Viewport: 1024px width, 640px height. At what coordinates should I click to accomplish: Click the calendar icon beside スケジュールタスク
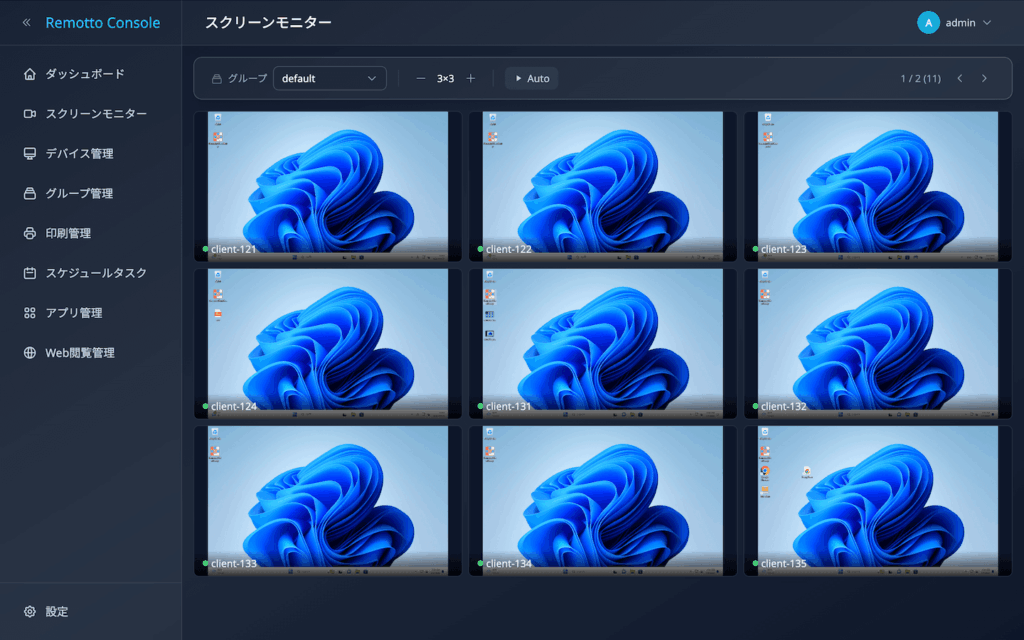(x=29, y=273)
